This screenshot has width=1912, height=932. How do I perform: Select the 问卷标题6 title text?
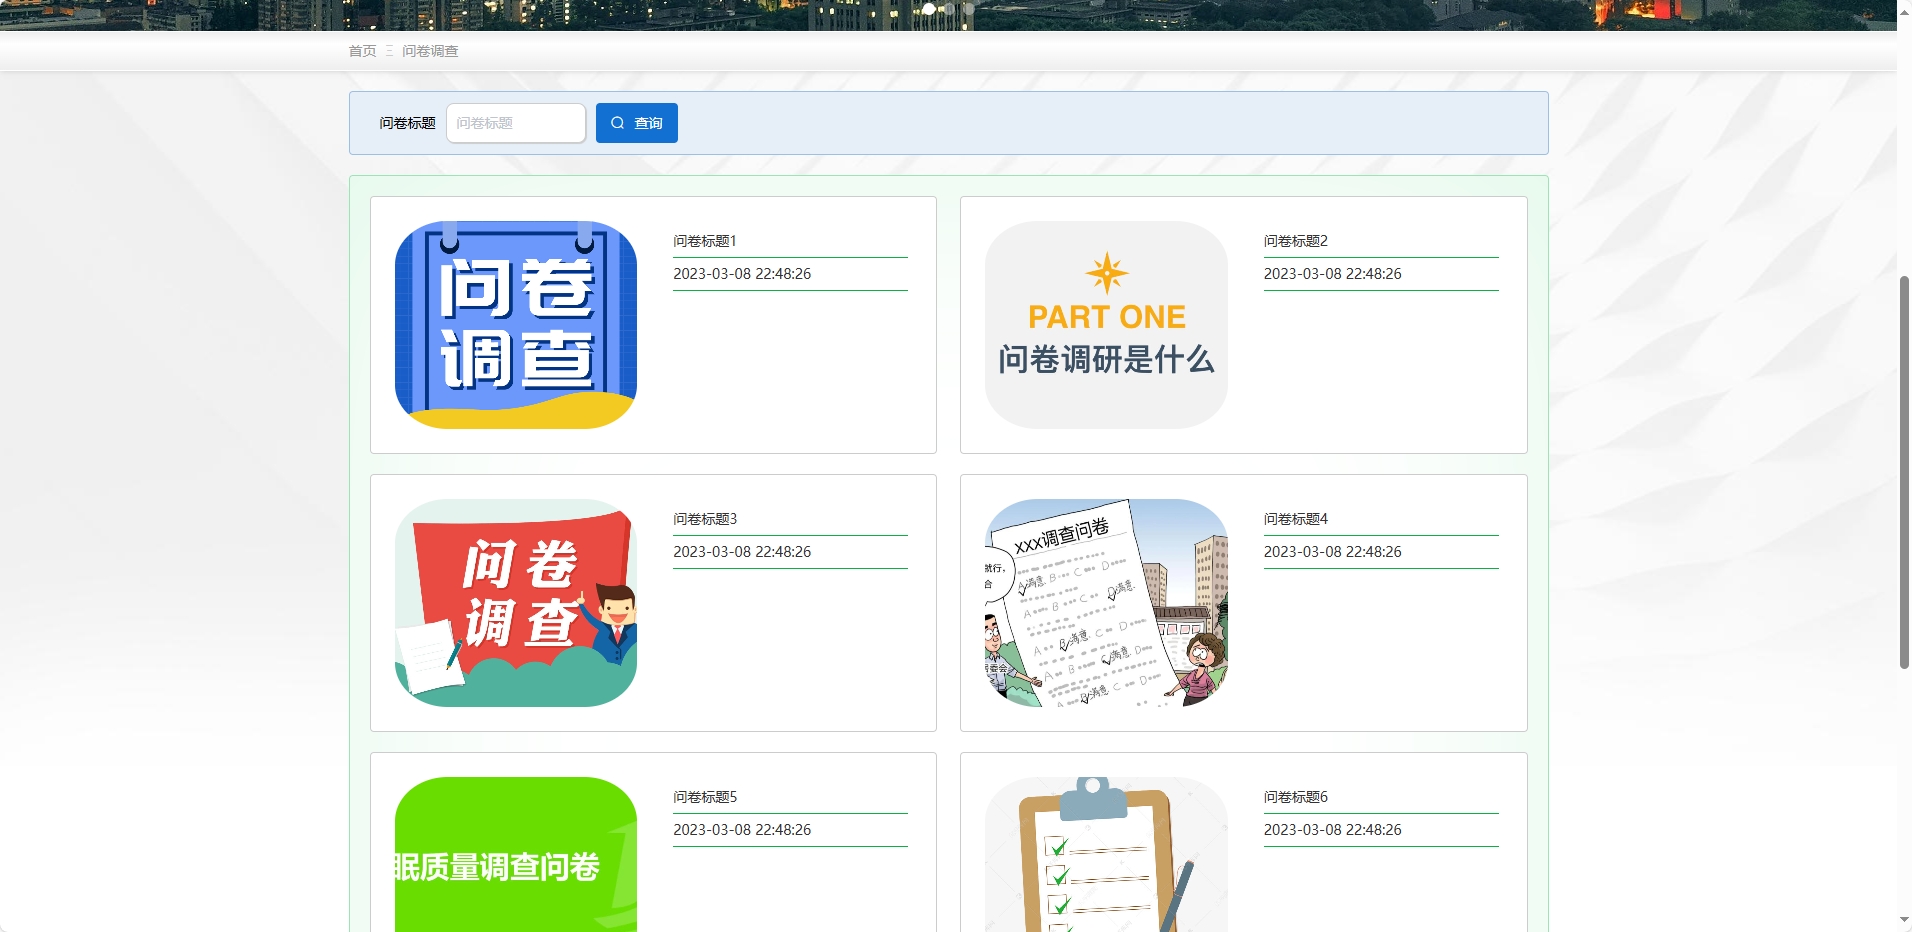pyautogui.click(x=1296, y=797)
